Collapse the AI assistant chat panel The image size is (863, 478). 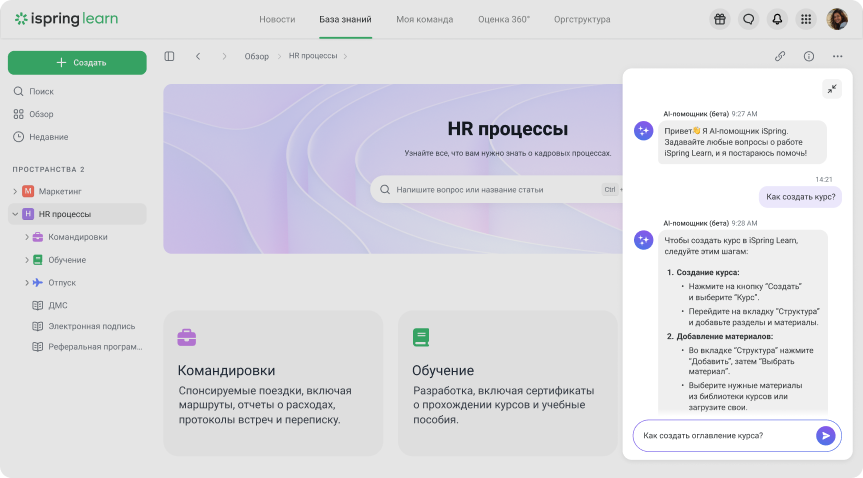(x=832, y=89)
